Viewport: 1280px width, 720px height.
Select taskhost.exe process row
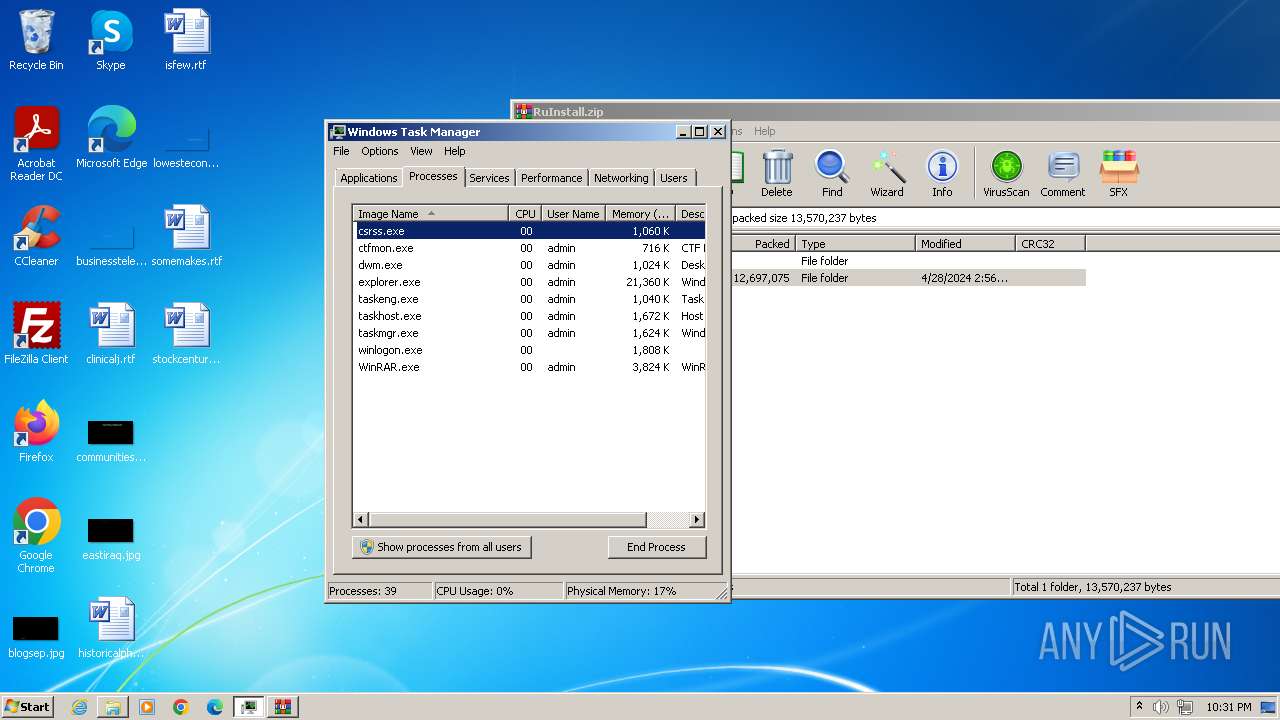point(529,316)
